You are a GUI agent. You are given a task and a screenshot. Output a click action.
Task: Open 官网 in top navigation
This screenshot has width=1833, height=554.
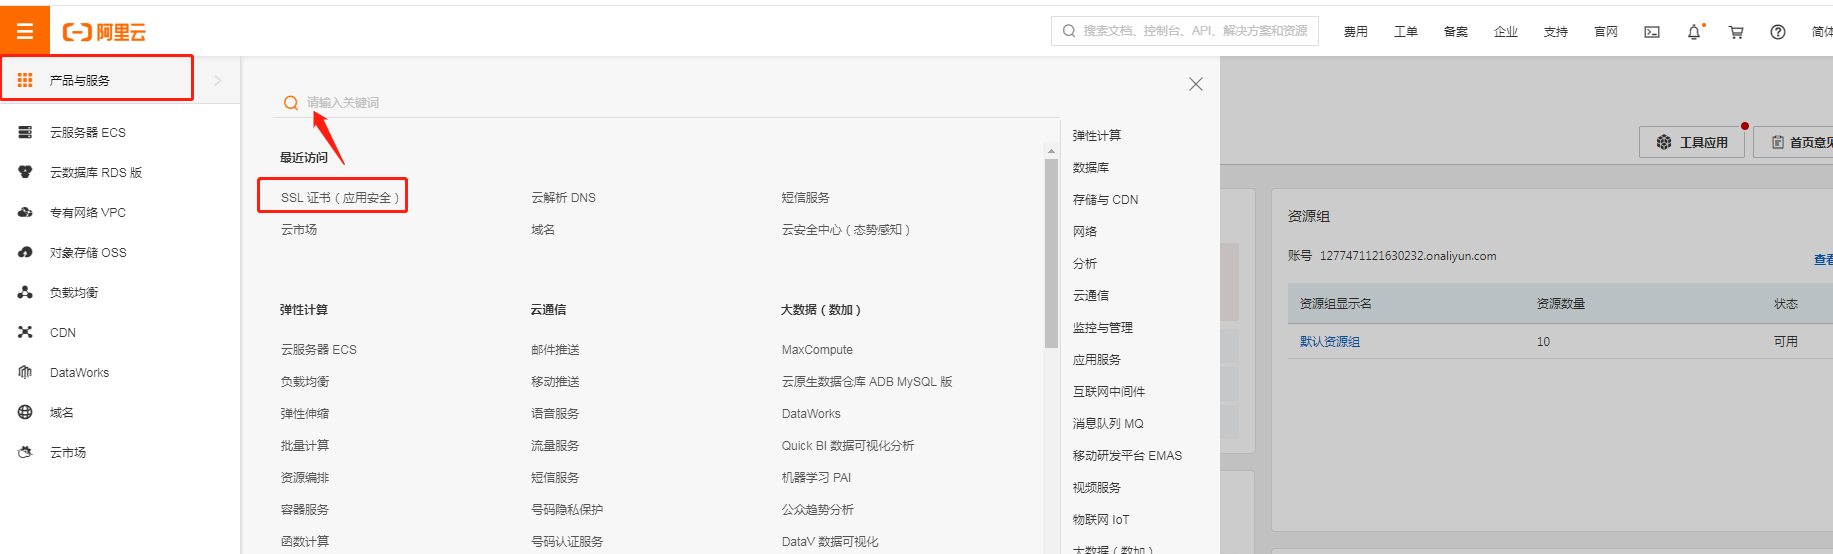[x=1606, y=32]
